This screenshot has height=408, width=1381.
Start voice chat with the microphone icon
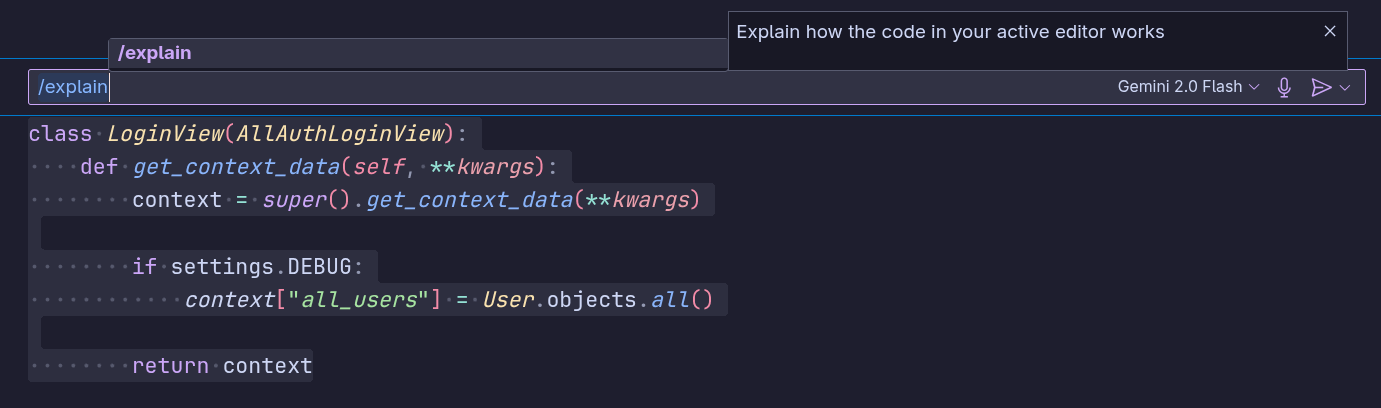pos(1285,88)
